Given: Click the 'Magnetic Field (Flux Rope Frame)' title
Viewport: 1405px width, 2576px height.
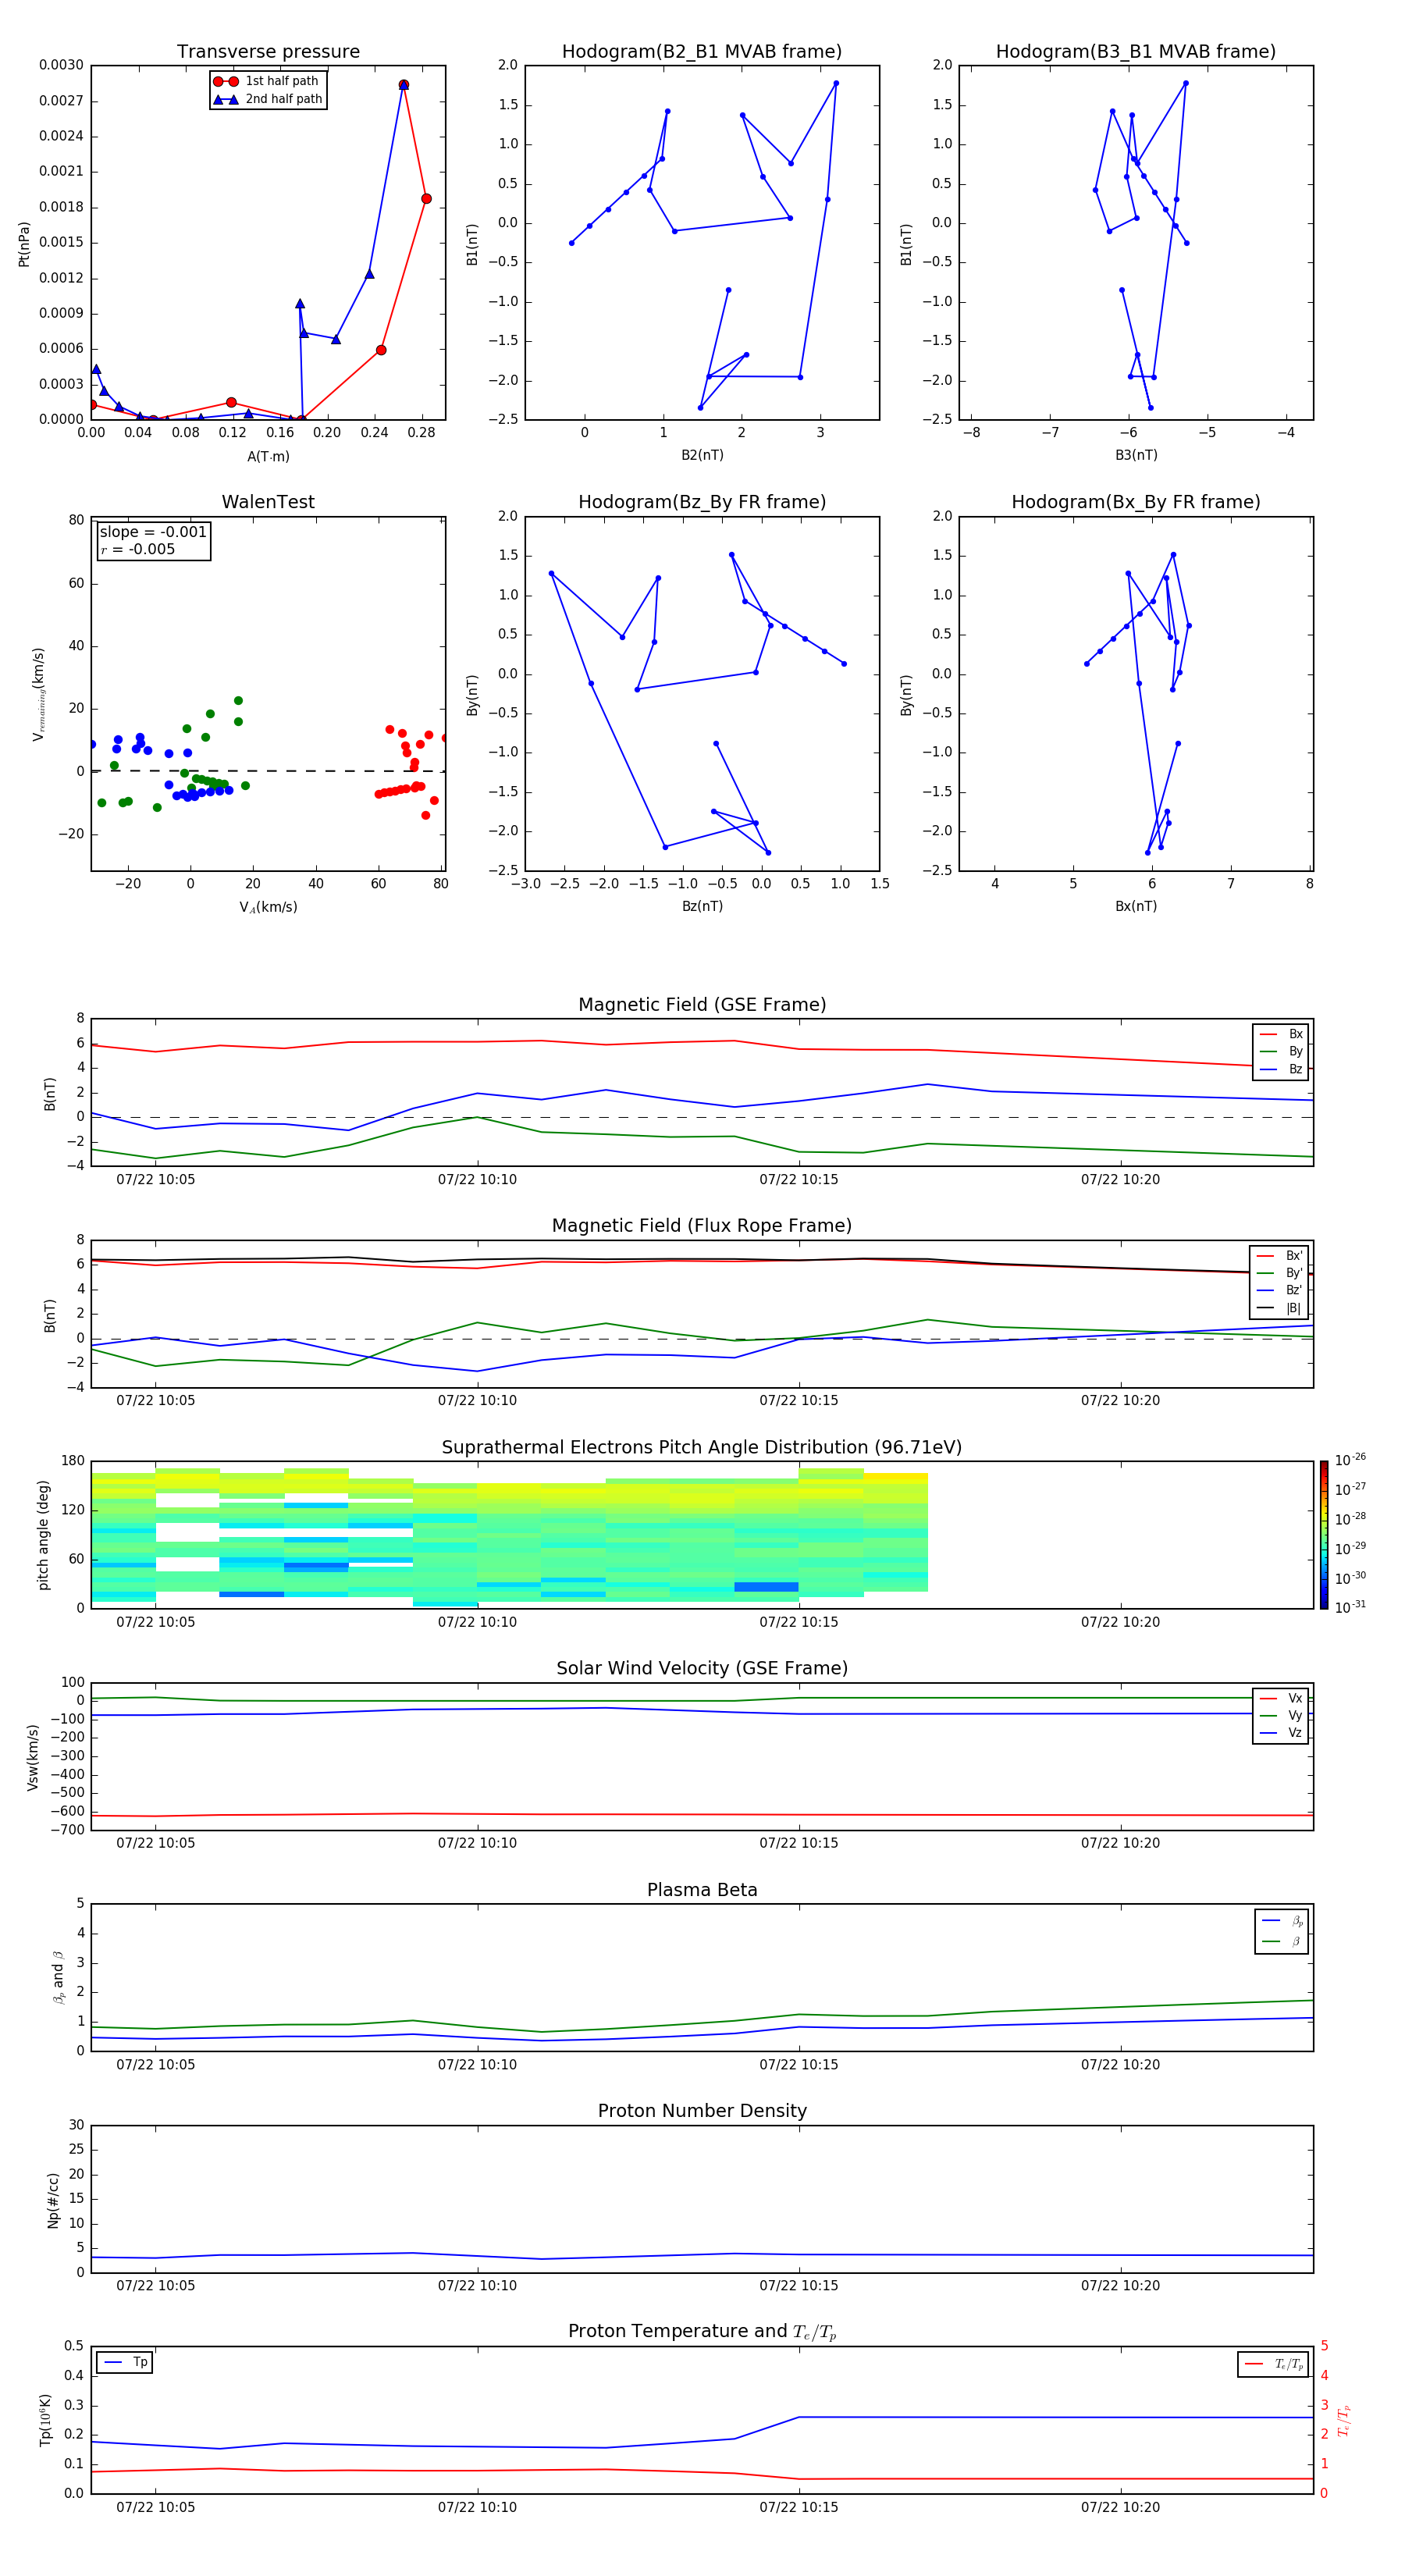Looking at the screenshot, I should click(702, 1226).
